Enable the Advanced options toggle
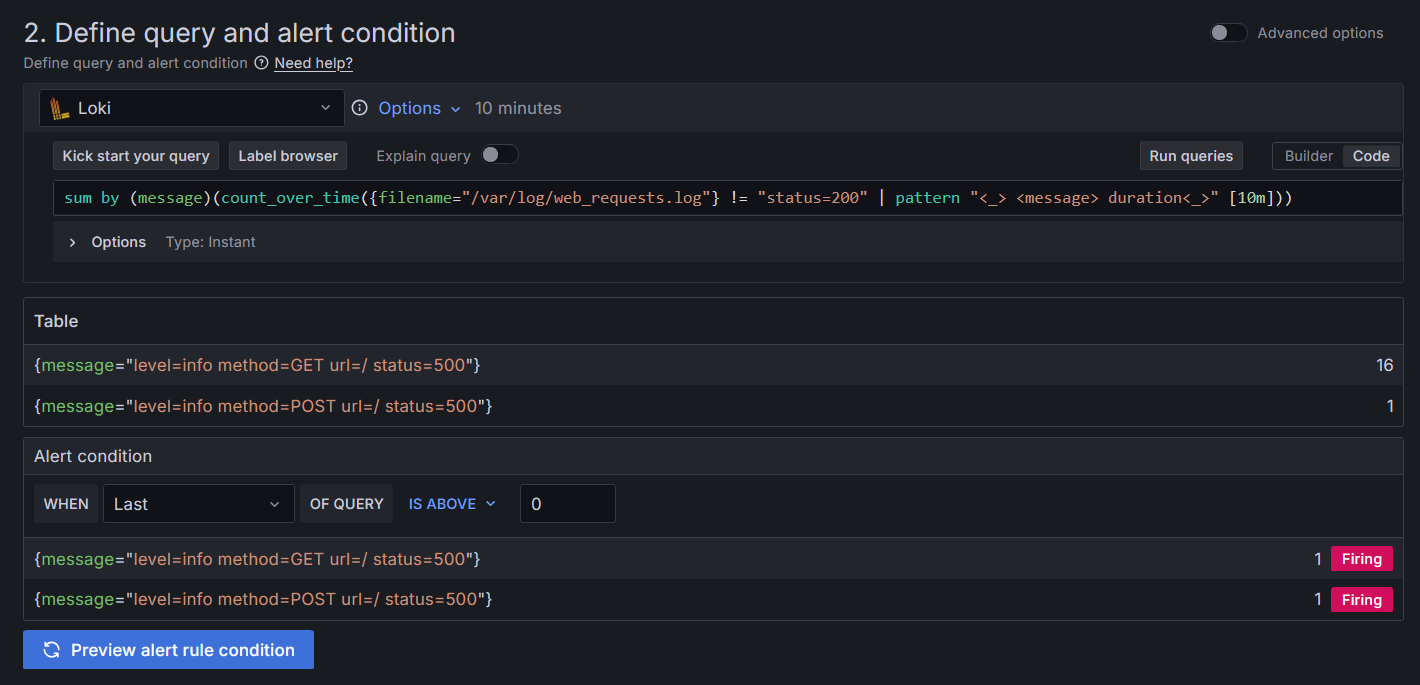This screenshot has width=1420, height=685. (x=1228, y=32)
